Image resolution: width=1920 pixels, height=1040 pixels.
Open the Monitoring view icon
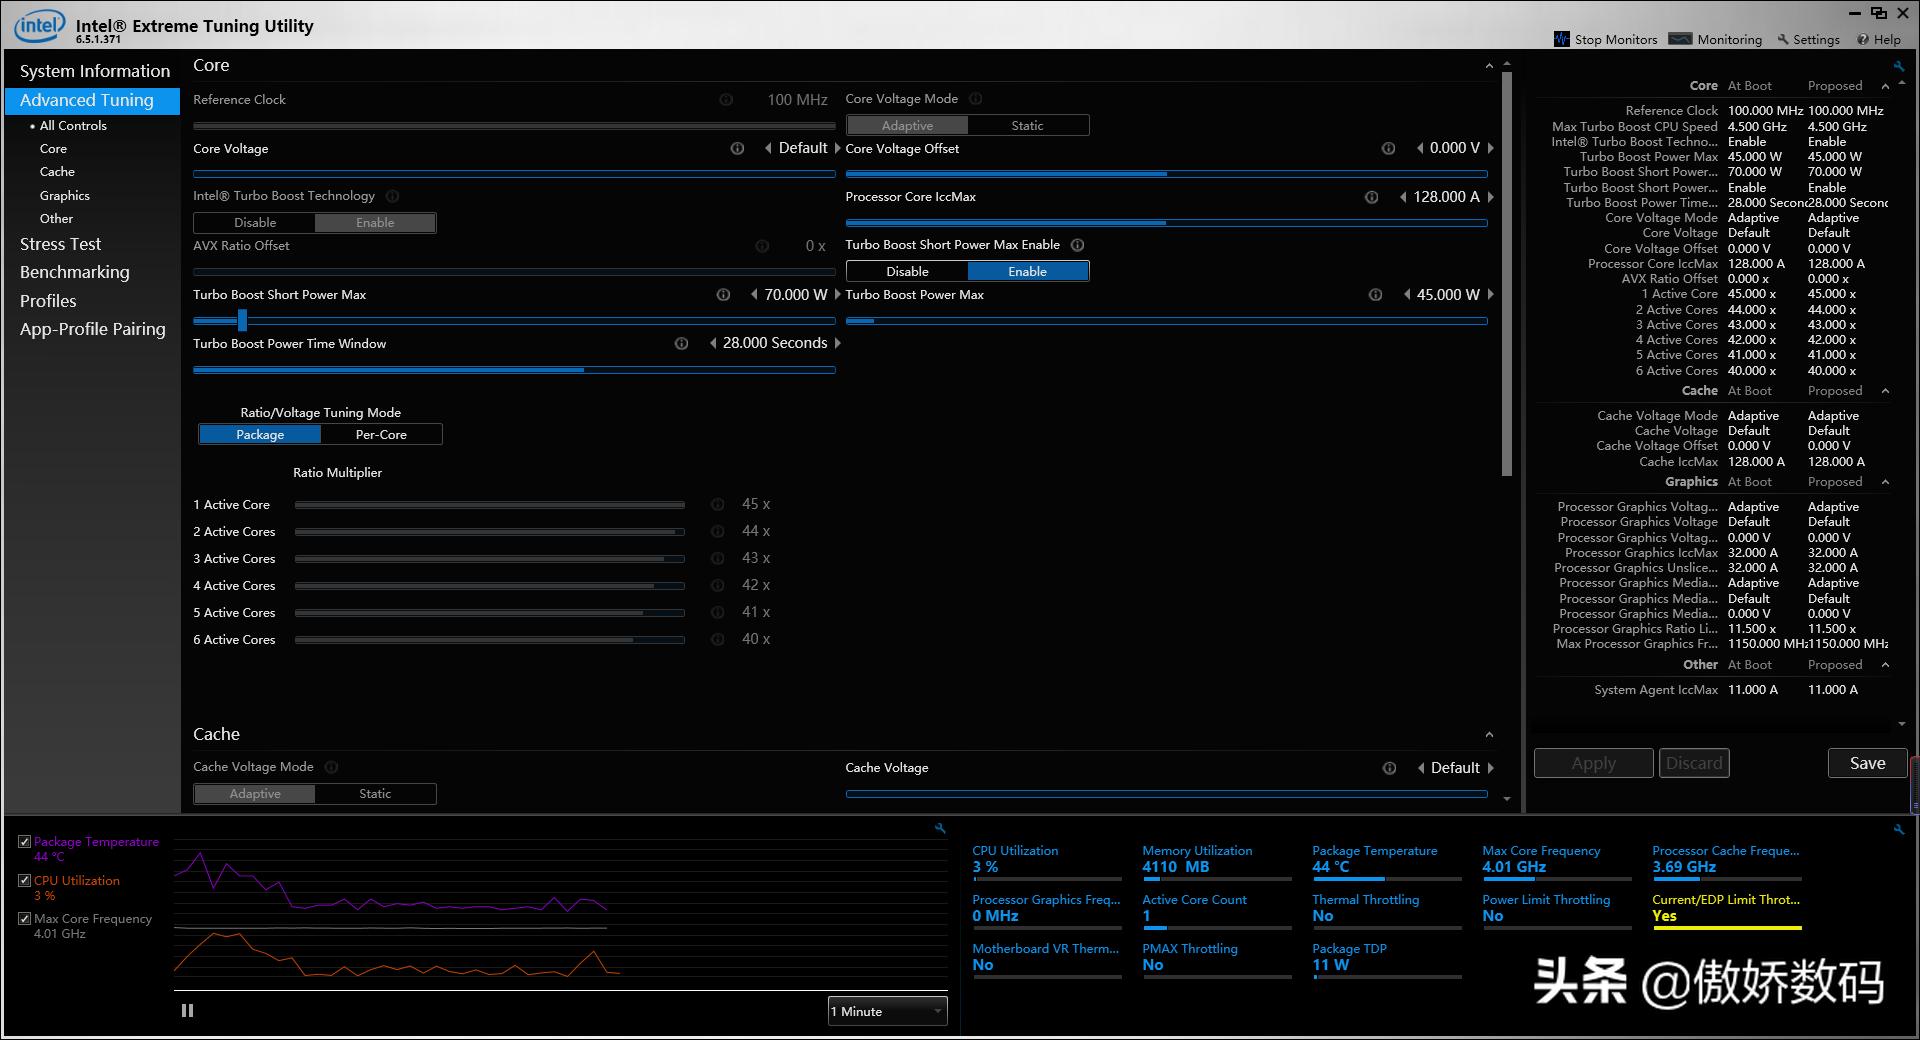(1681, 39)
